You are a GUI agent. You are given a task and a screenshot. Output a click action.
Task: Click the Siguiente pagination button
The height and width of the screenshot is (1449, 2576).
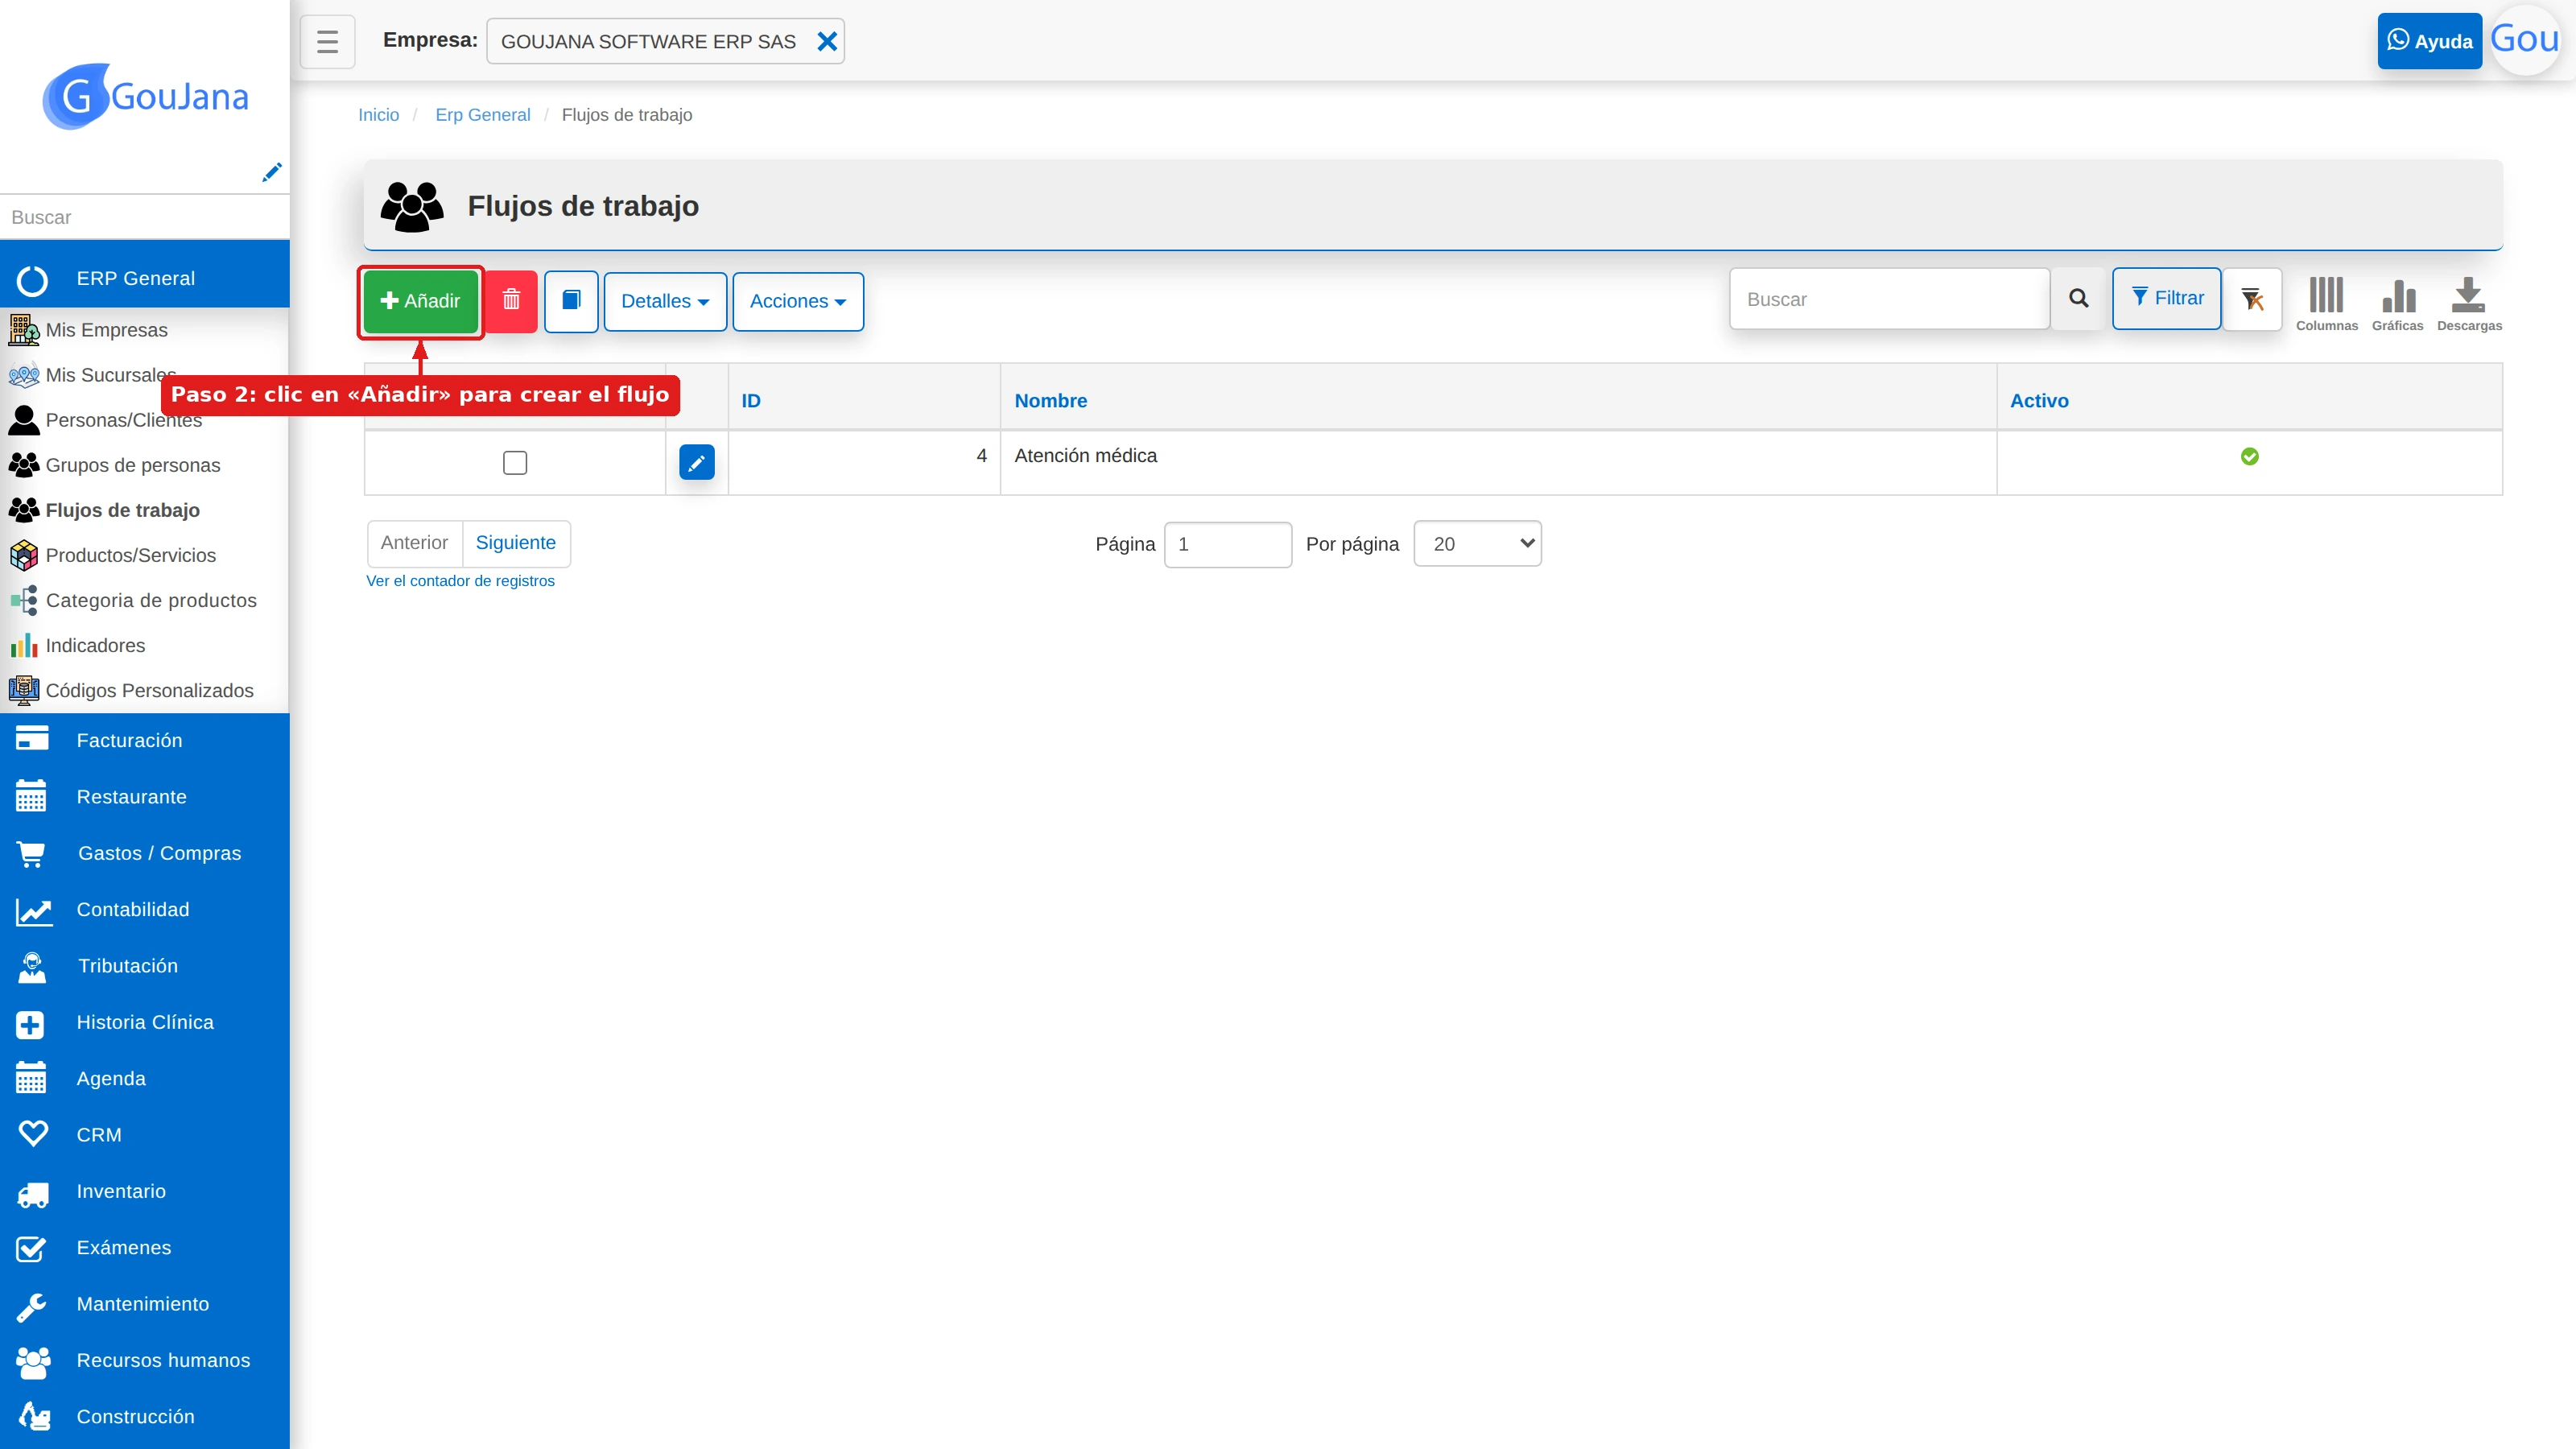click(515, 543)
